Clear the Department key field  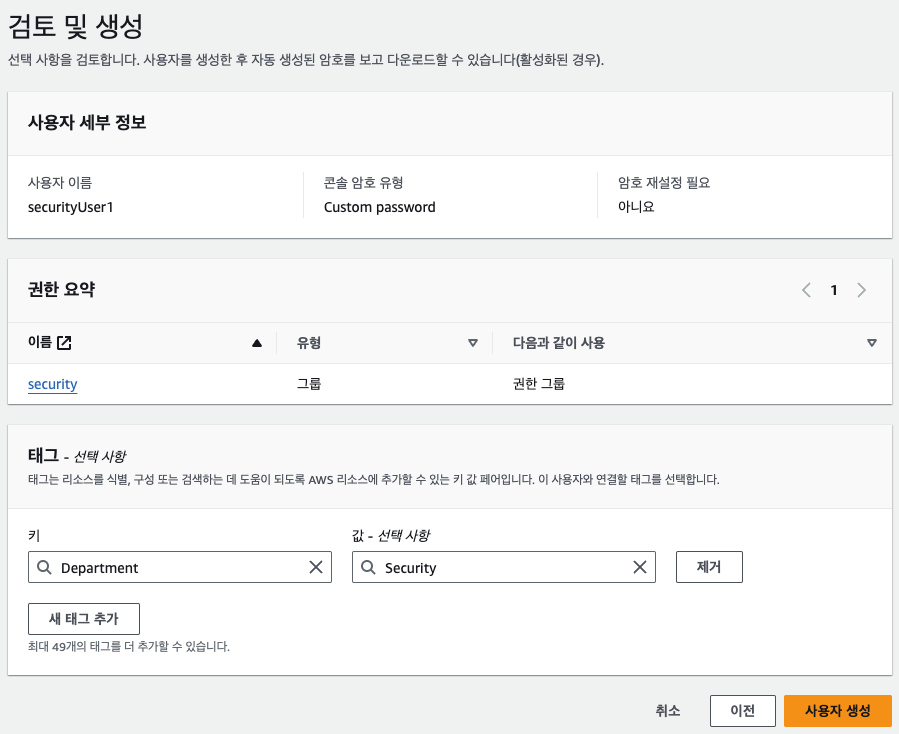click(x=316, y=567)
